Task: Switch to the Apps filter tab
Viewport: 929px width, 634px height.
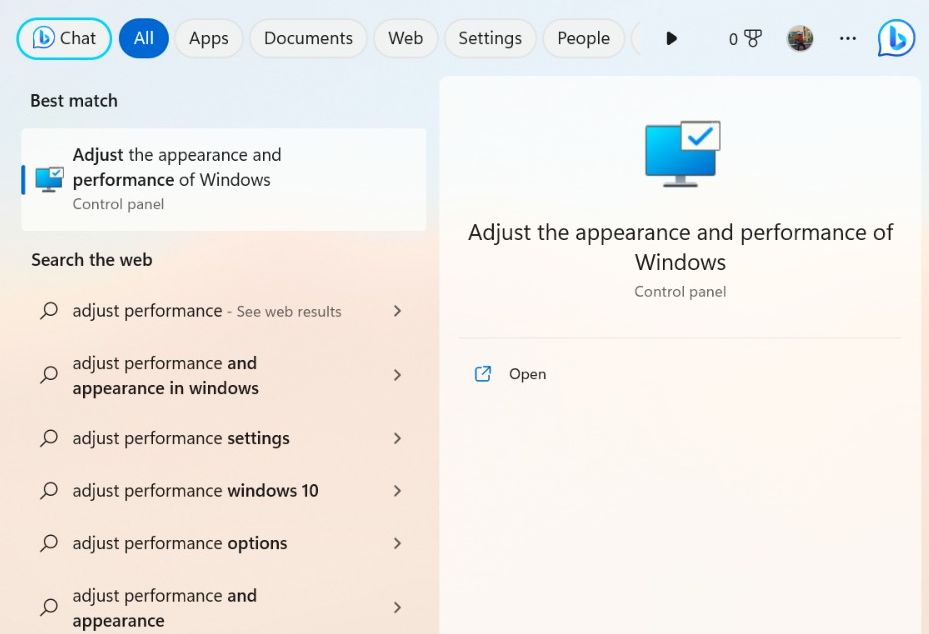Action: [x=209, y=39]
